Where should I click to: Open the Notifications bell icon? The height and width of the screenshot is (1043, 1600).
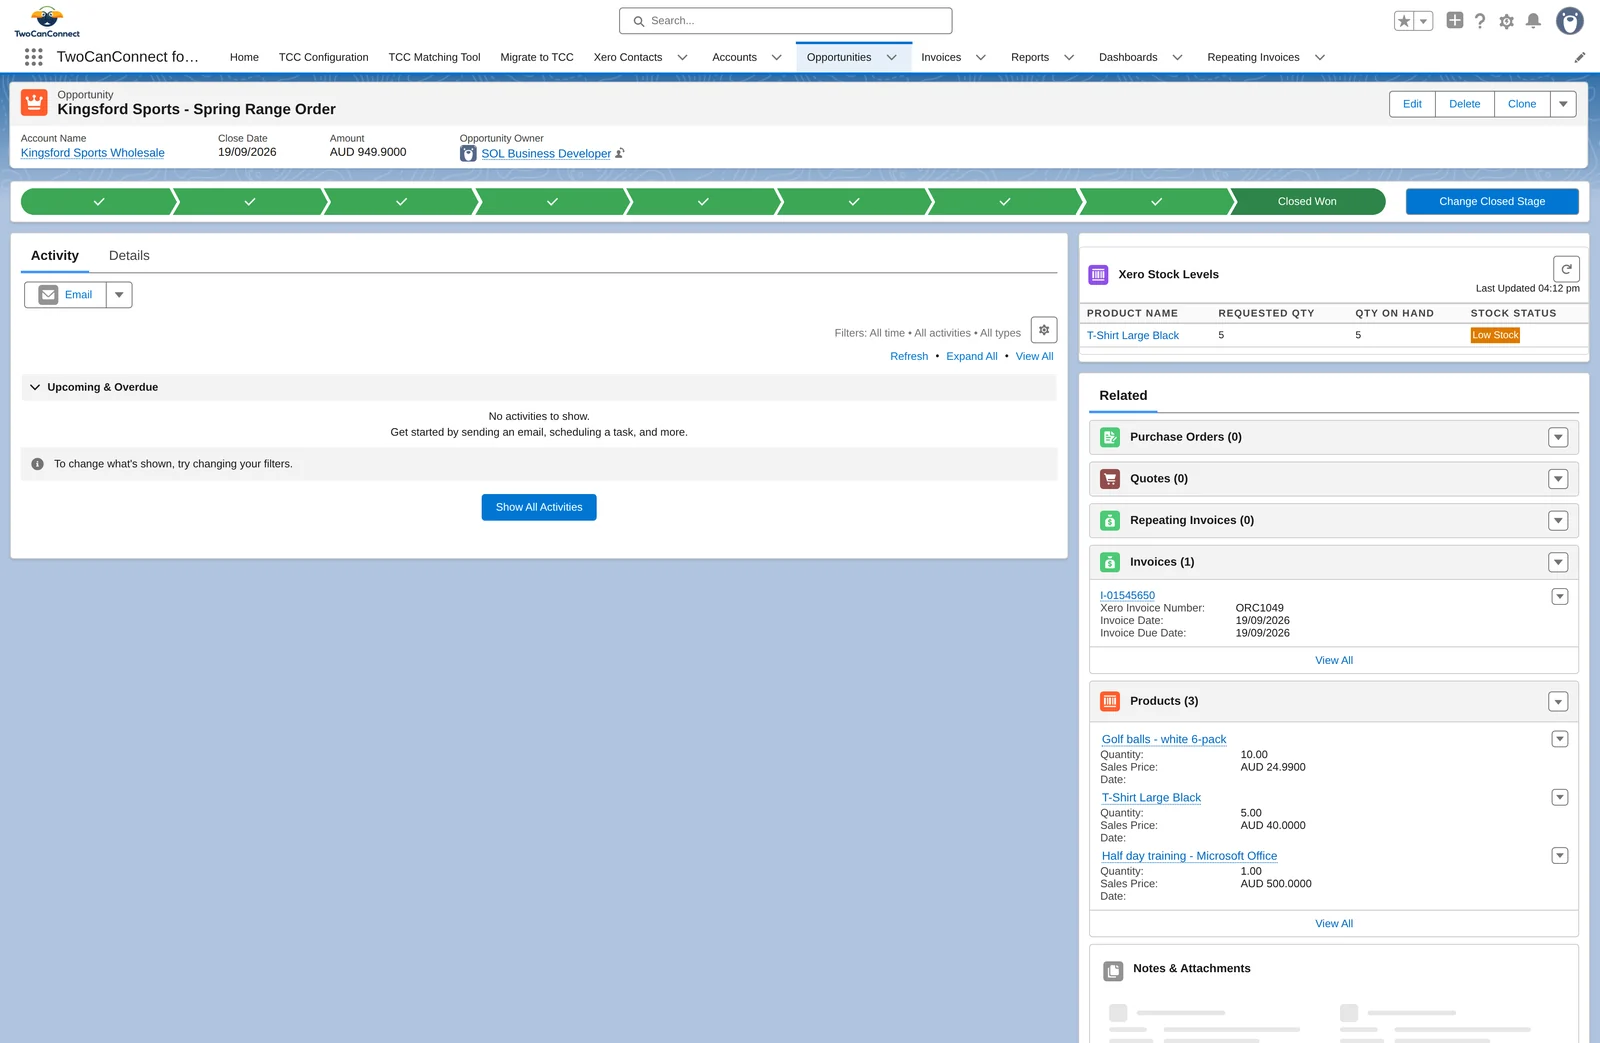point(1533,21)
